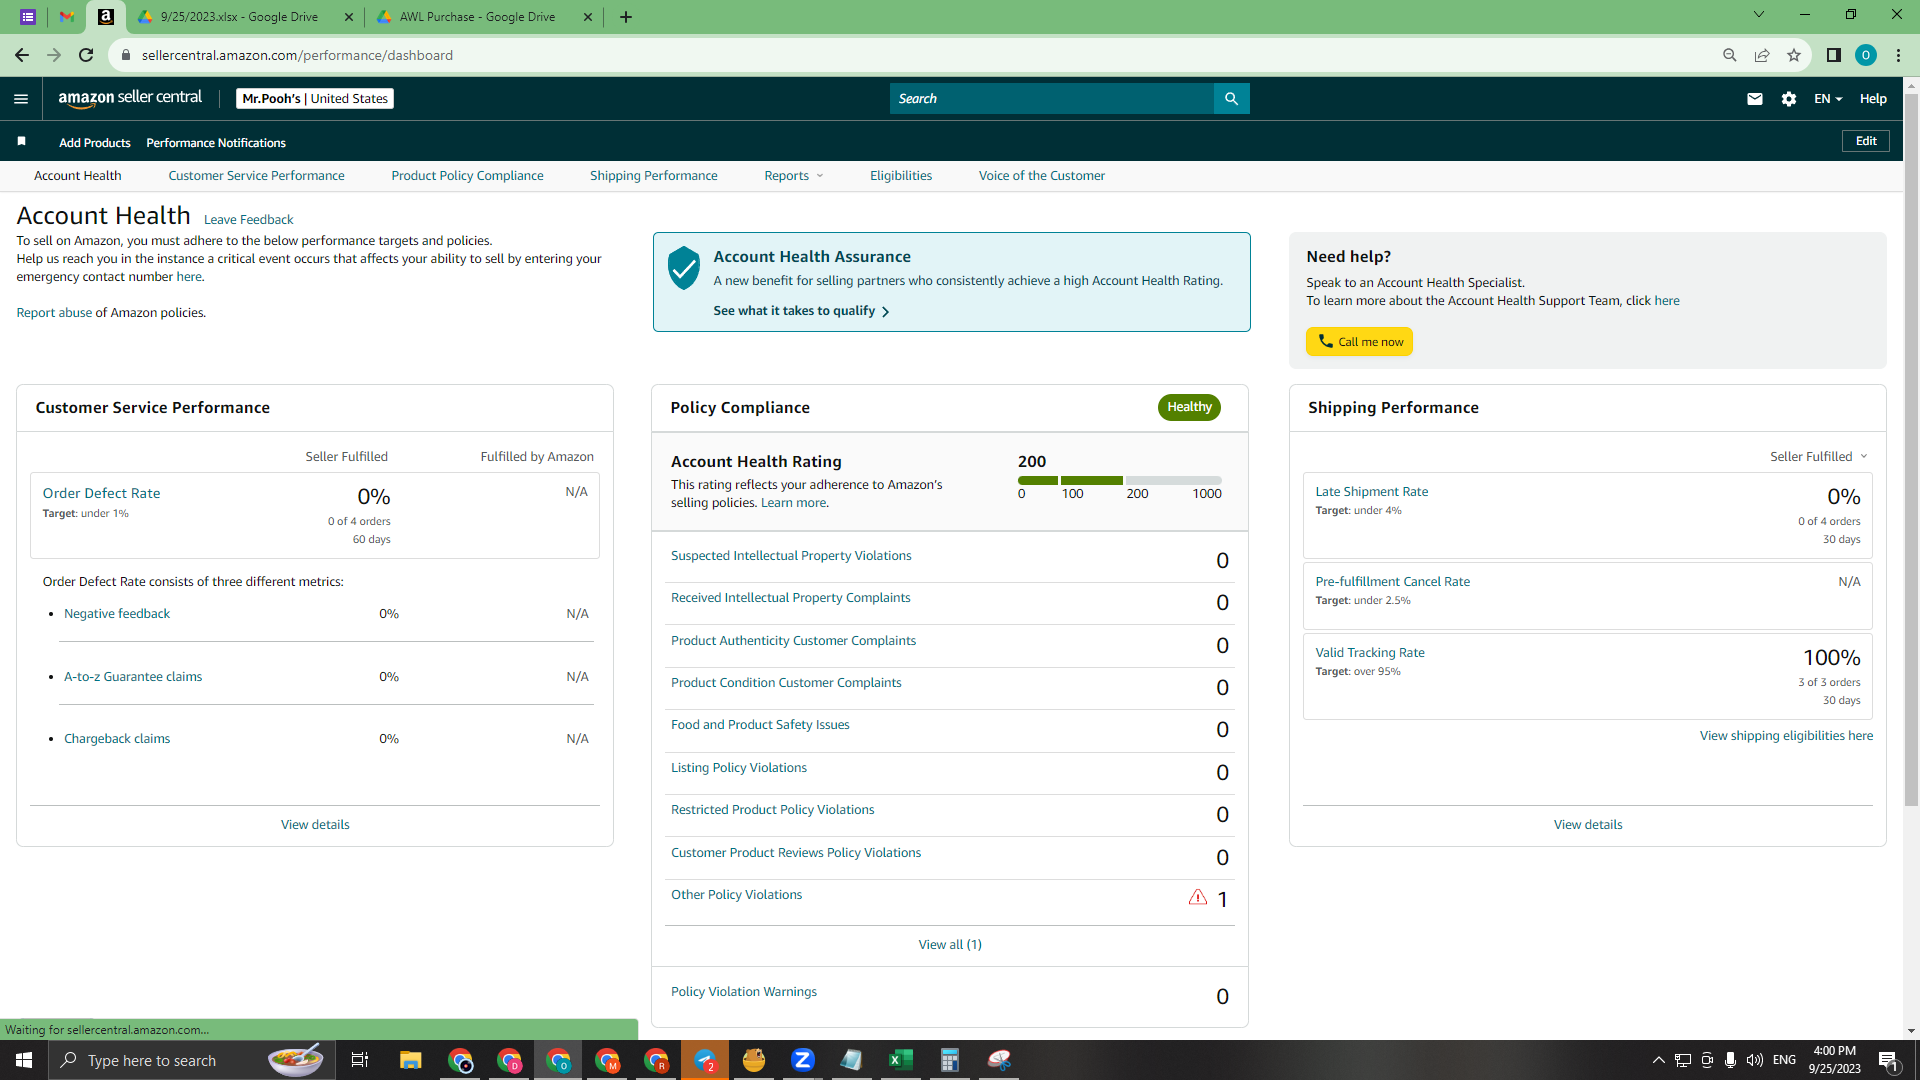Click the volume speaker icon in system tray

pyautogui.click(x=1755, y=1060)
